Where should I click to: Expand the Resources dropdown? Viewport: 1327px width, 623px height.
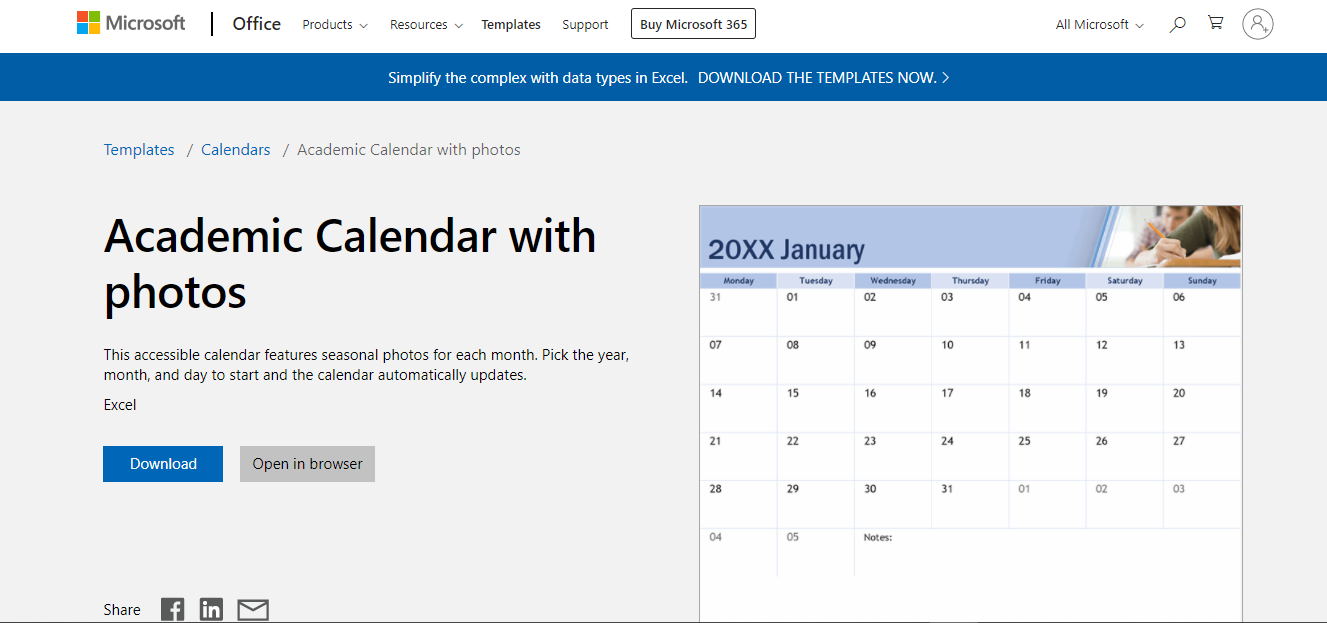(x=426, y=25)
